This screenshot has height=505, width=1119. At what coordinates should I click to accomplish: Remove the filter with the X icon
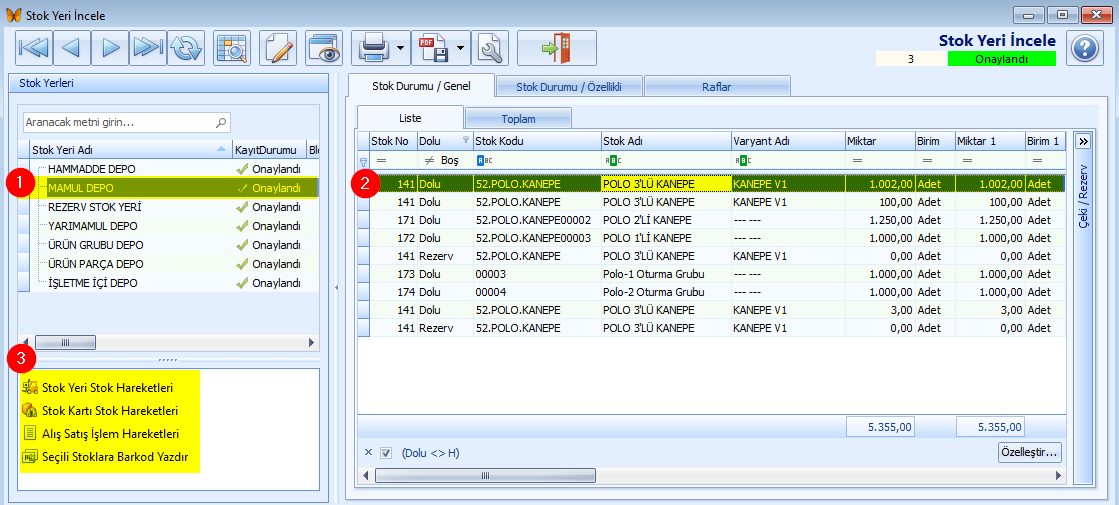point(368,452)
